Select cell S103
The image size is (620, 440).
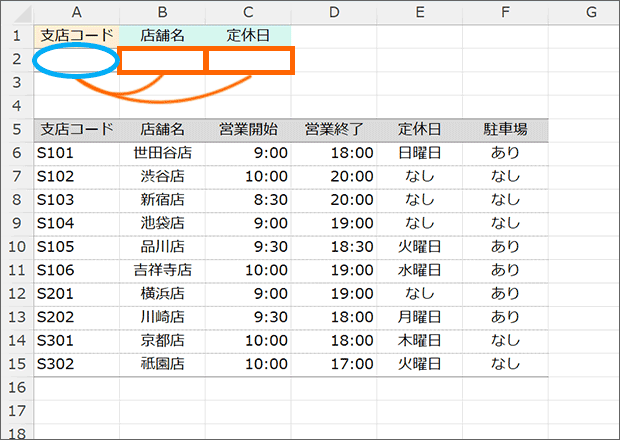tap(77, 200)
